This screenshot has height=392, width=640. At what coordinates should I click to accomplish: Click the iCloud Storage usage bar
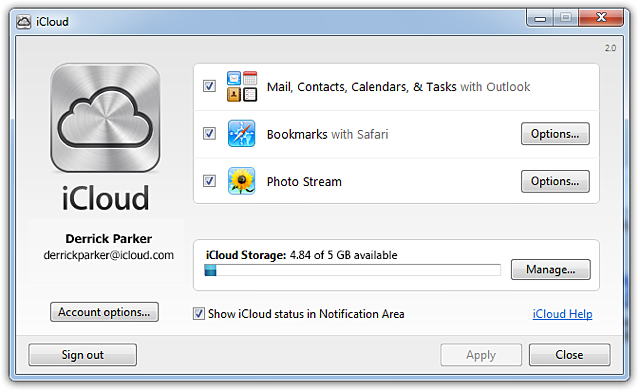353,270
